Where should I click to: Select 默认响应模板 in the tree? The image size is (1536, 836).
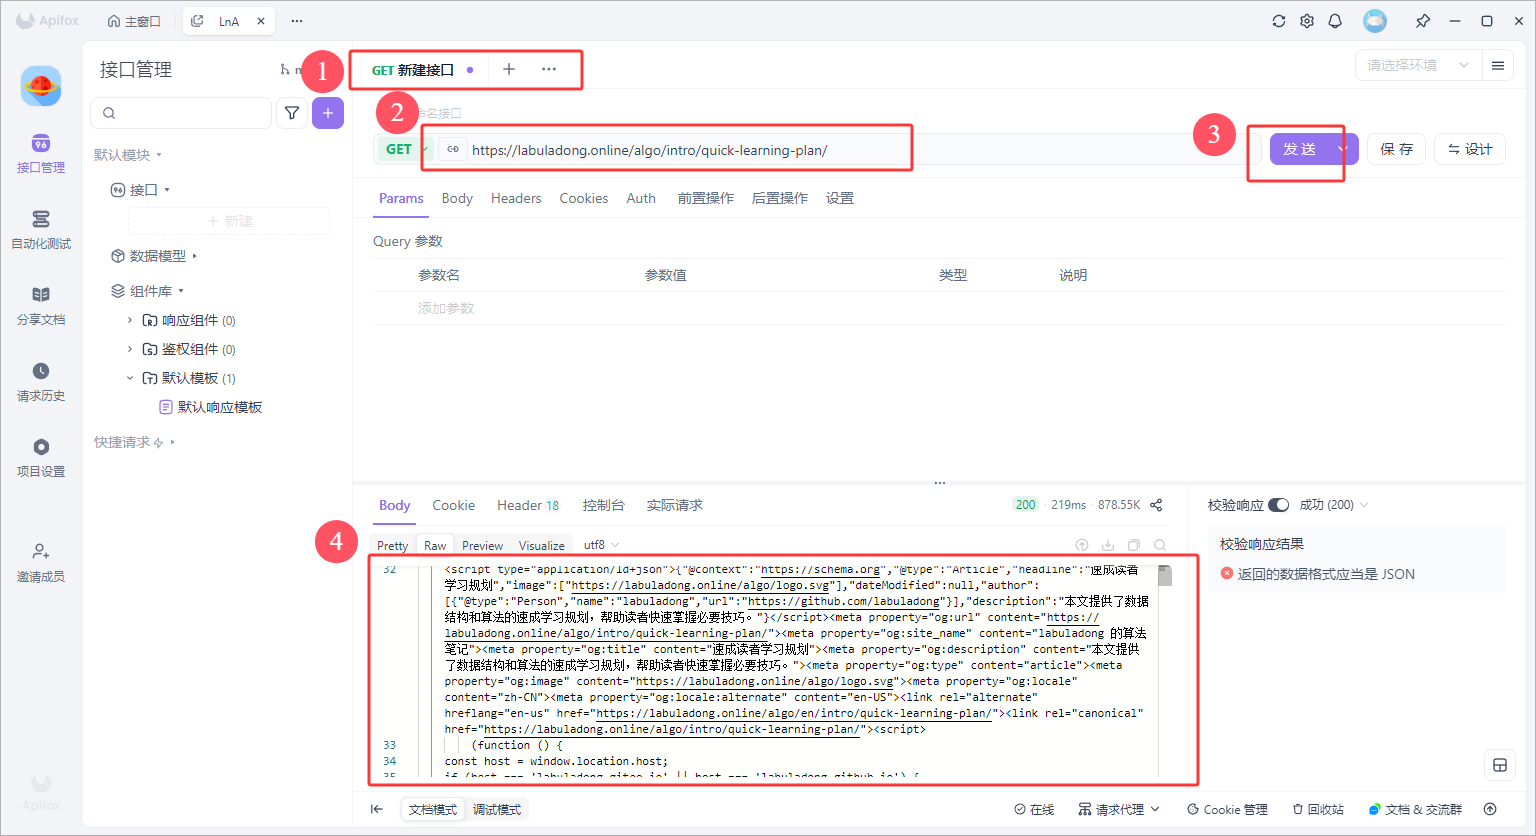[211, 407]
